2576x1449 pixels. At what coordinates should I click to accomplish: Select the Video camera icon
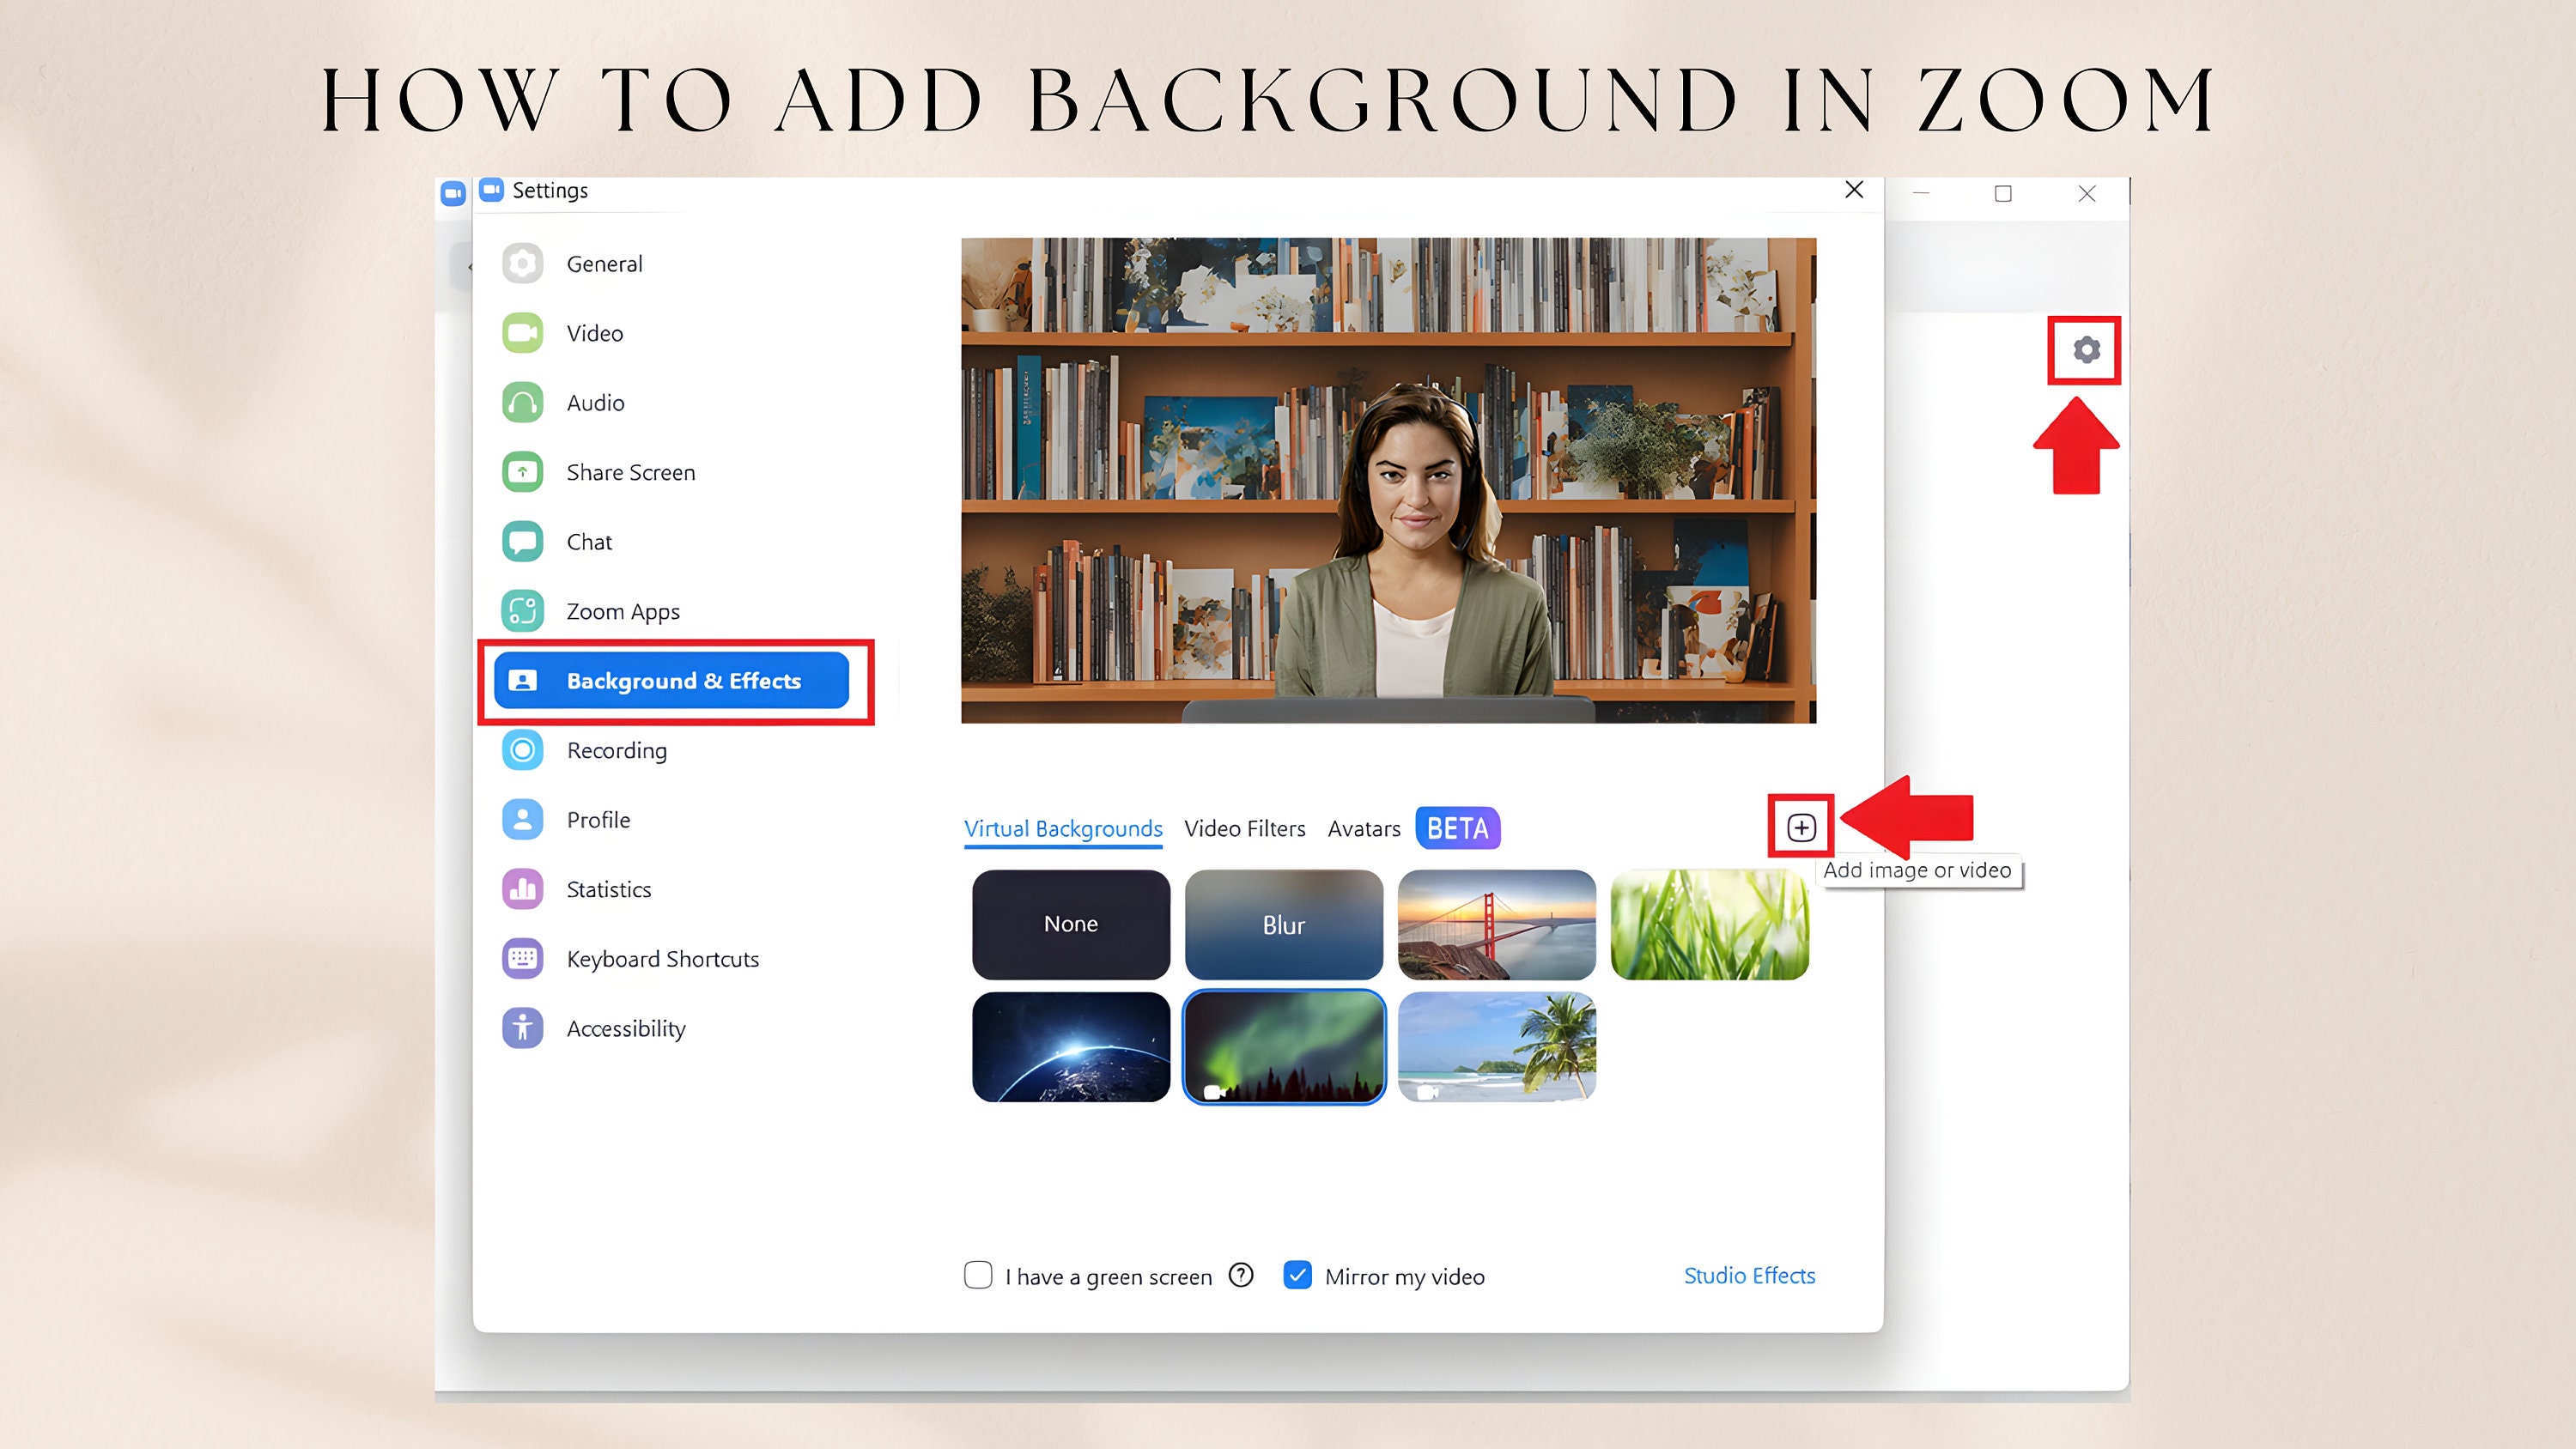pyautogui.click(x=522, y=333)
